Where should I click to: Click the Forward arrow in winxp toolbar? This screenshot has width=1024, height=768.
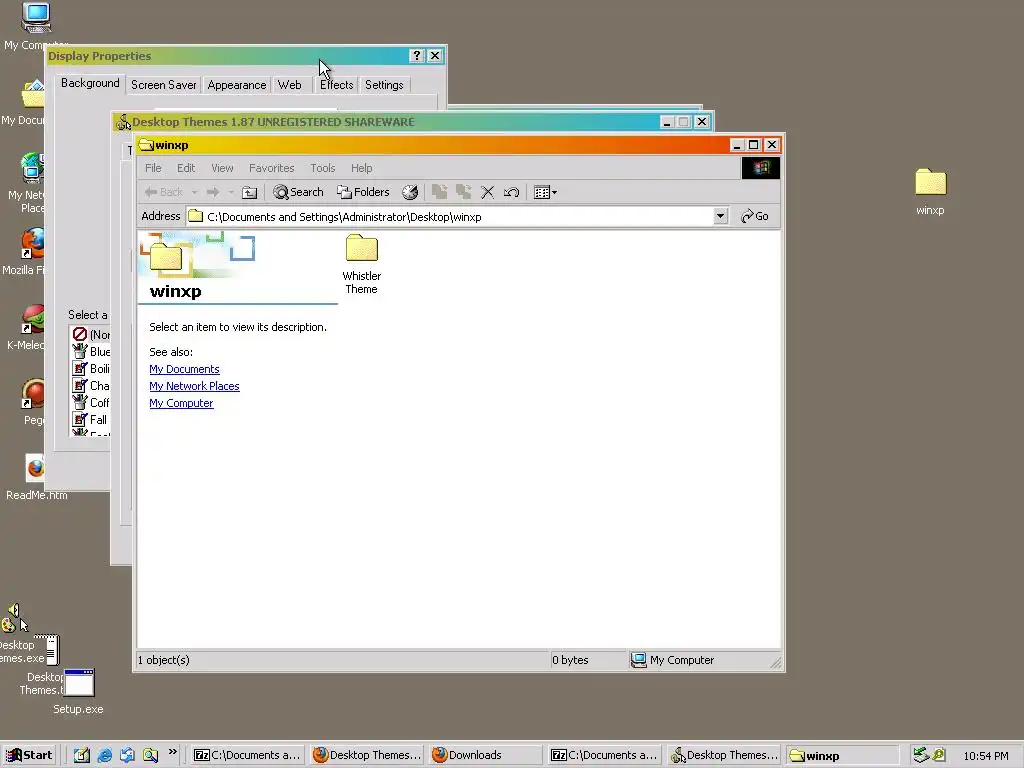[213, 192]
